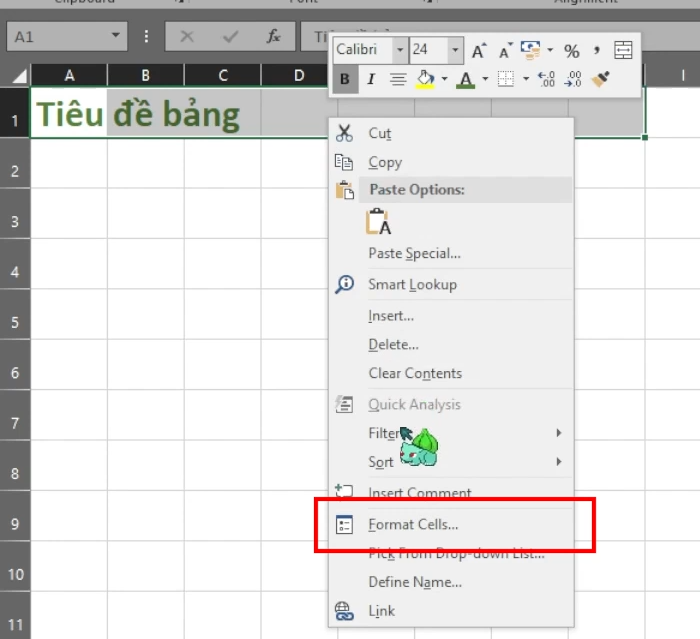Toggle Bold in mini toolbar
This screenshot has width=700, height=639.
pyautogui.click(x=345, y=79)
